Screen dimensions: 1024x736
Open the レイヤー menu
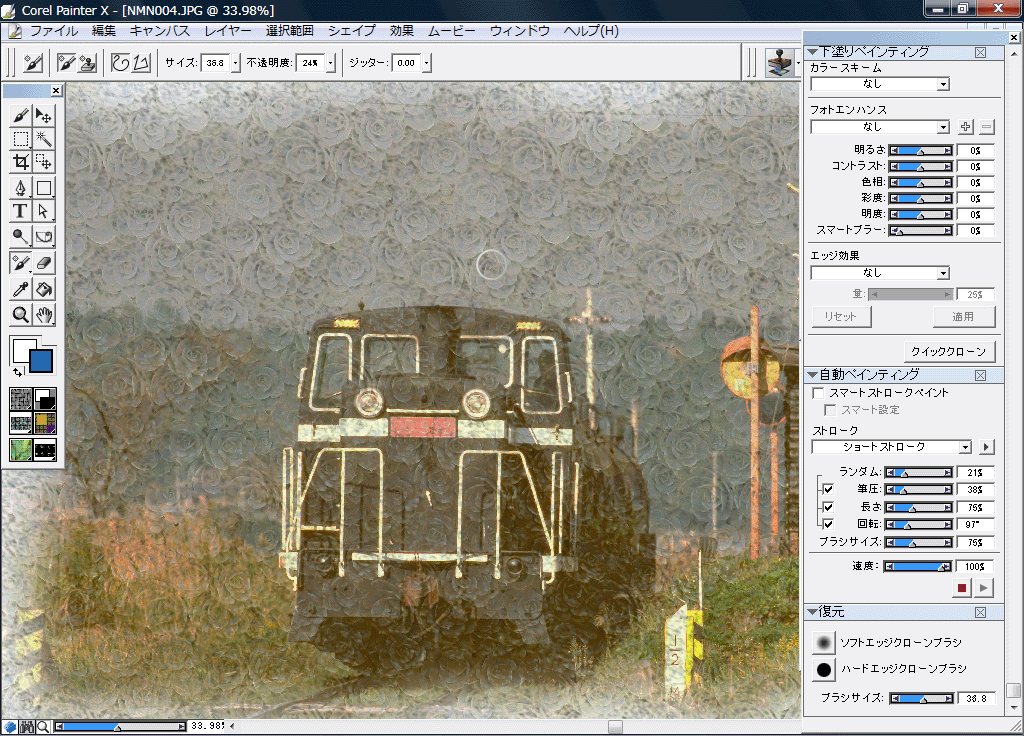tap(227, 31)
